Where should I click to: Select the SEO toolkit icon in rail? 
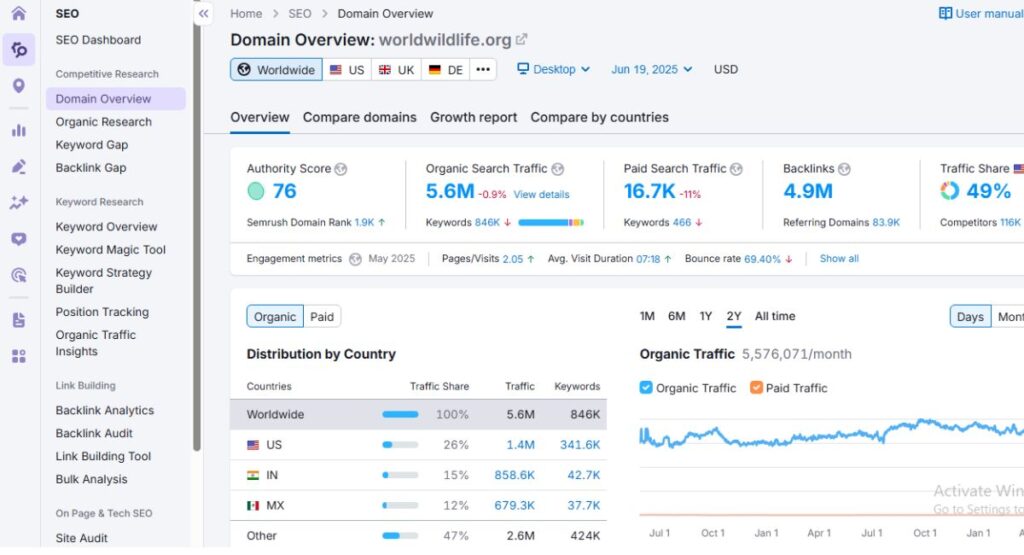click(x=19, y=50)
